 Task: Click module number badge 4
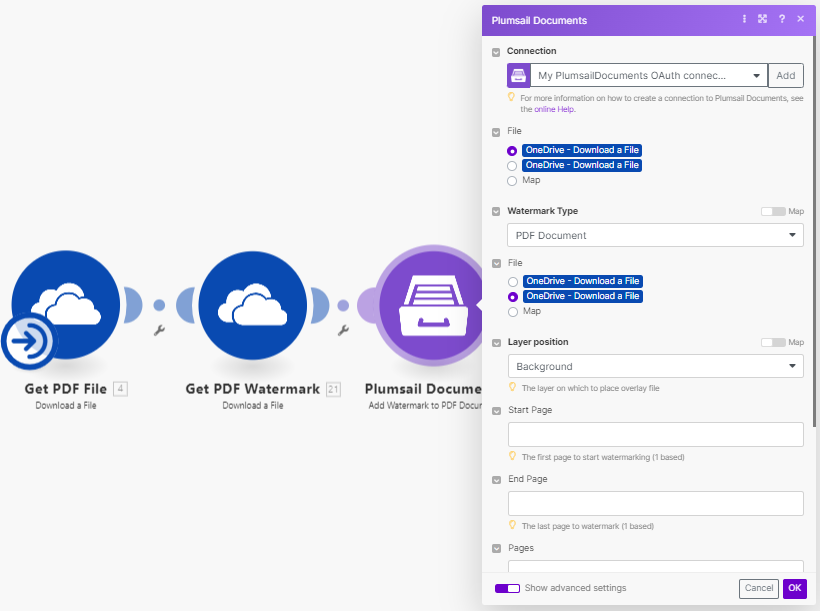pos(120,389)
